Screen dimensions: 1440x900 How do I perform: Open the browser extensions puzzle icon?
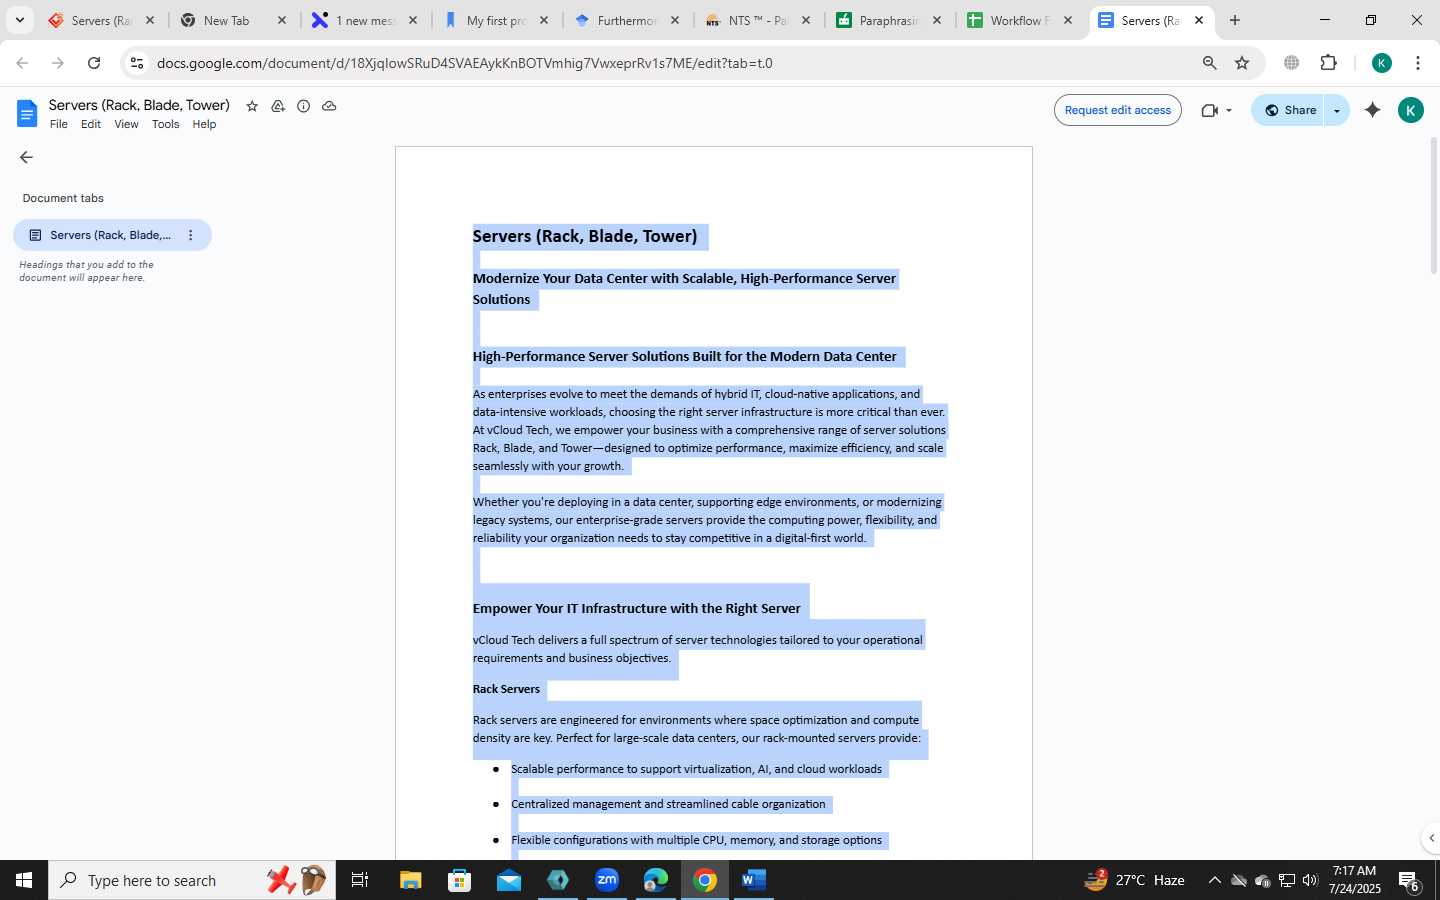coord(1328,63)
